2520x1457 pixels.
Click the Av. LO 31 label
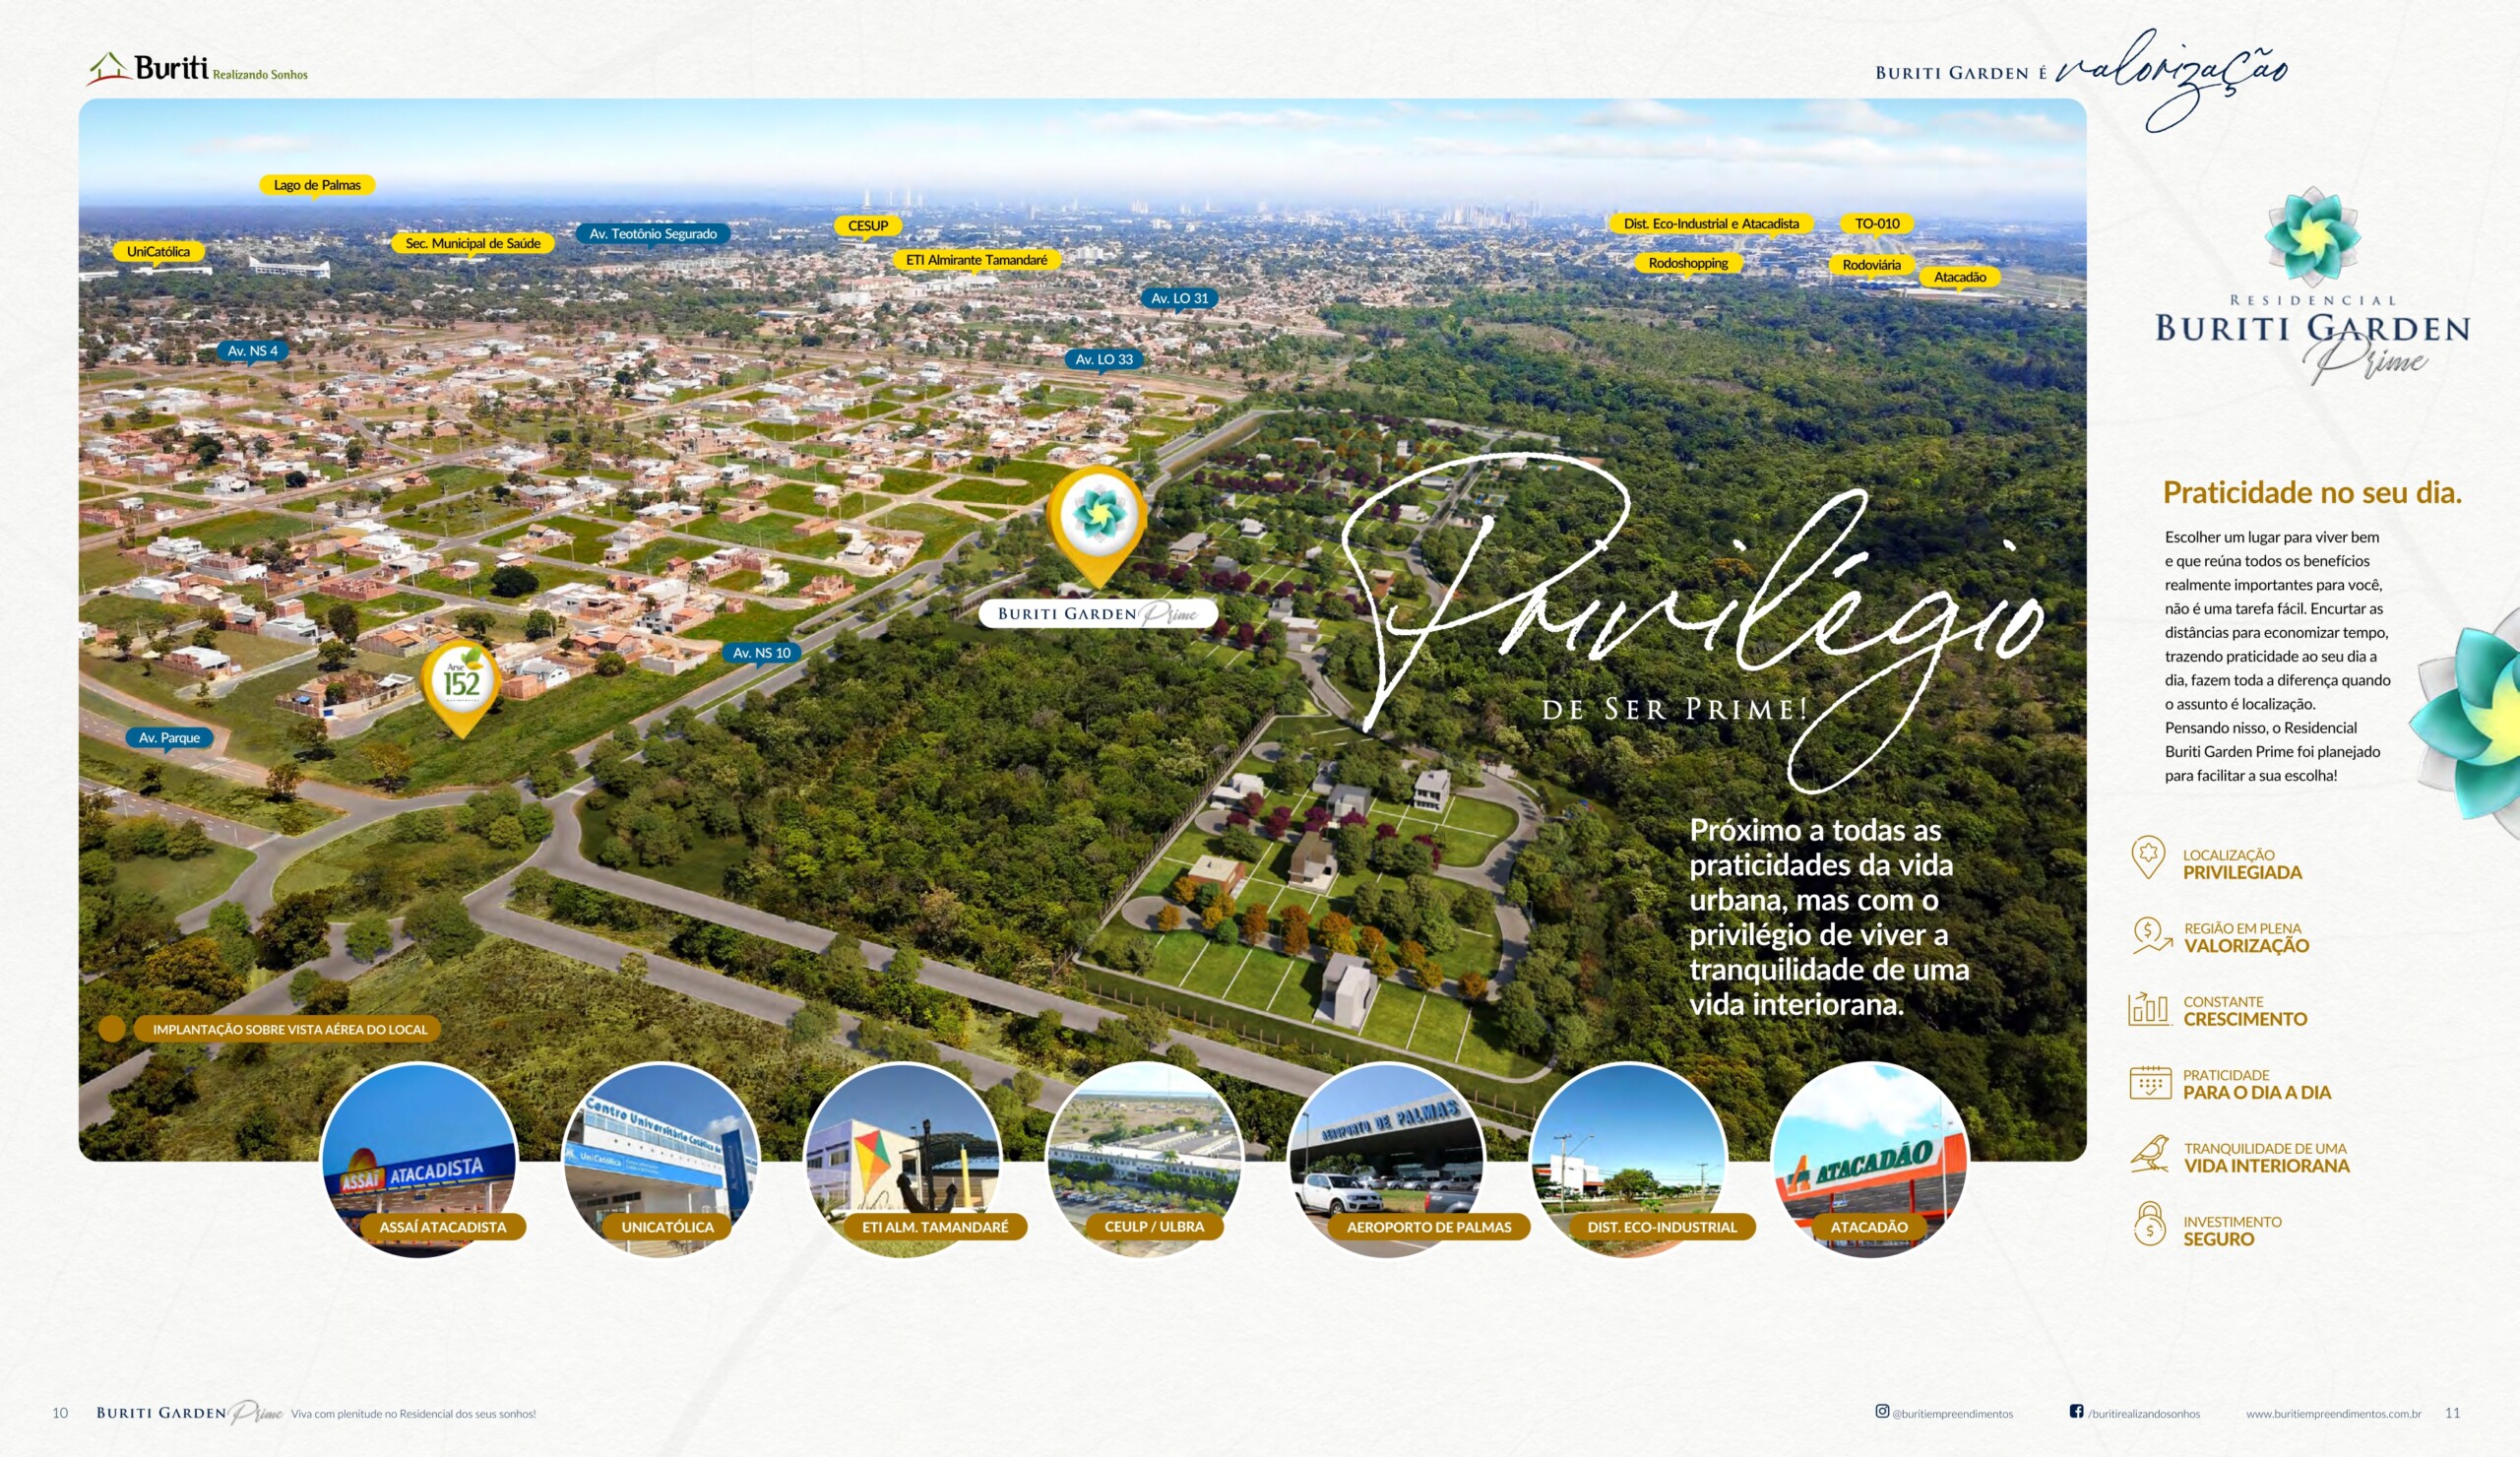[x=1180, y=298]
